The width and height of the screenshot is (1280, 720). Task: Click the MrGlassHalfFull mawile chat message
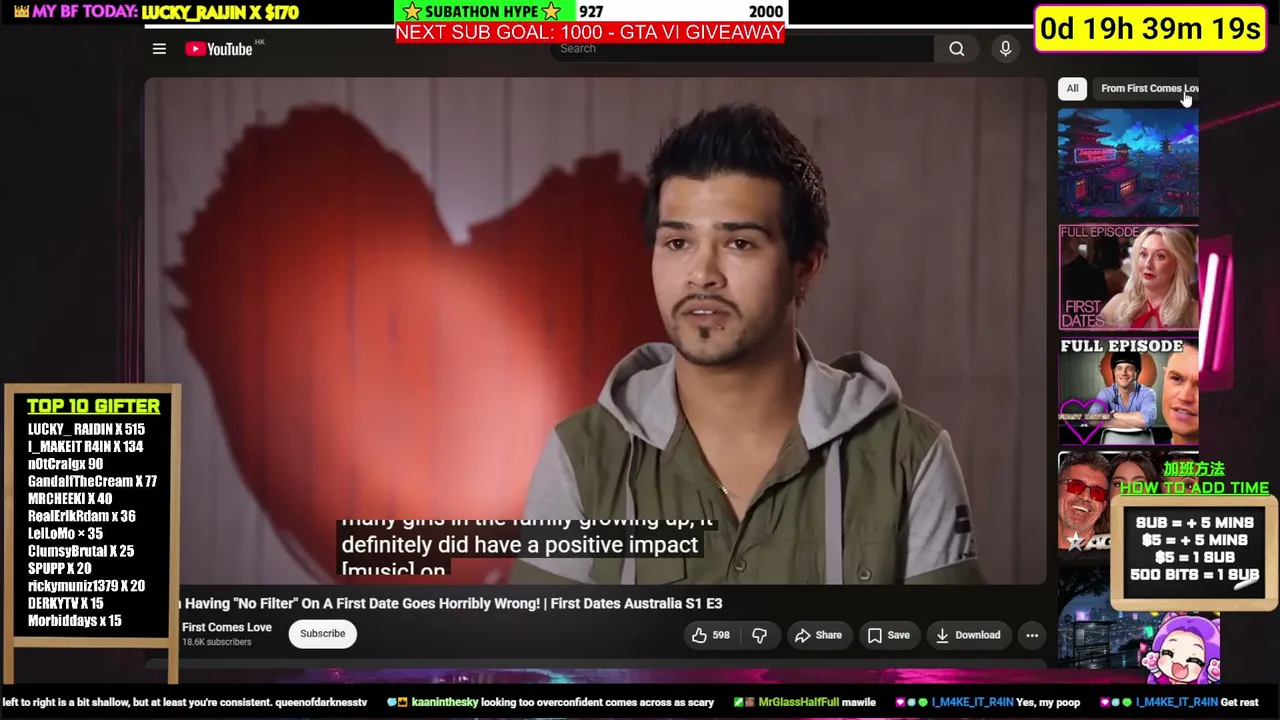pos(804,702)
